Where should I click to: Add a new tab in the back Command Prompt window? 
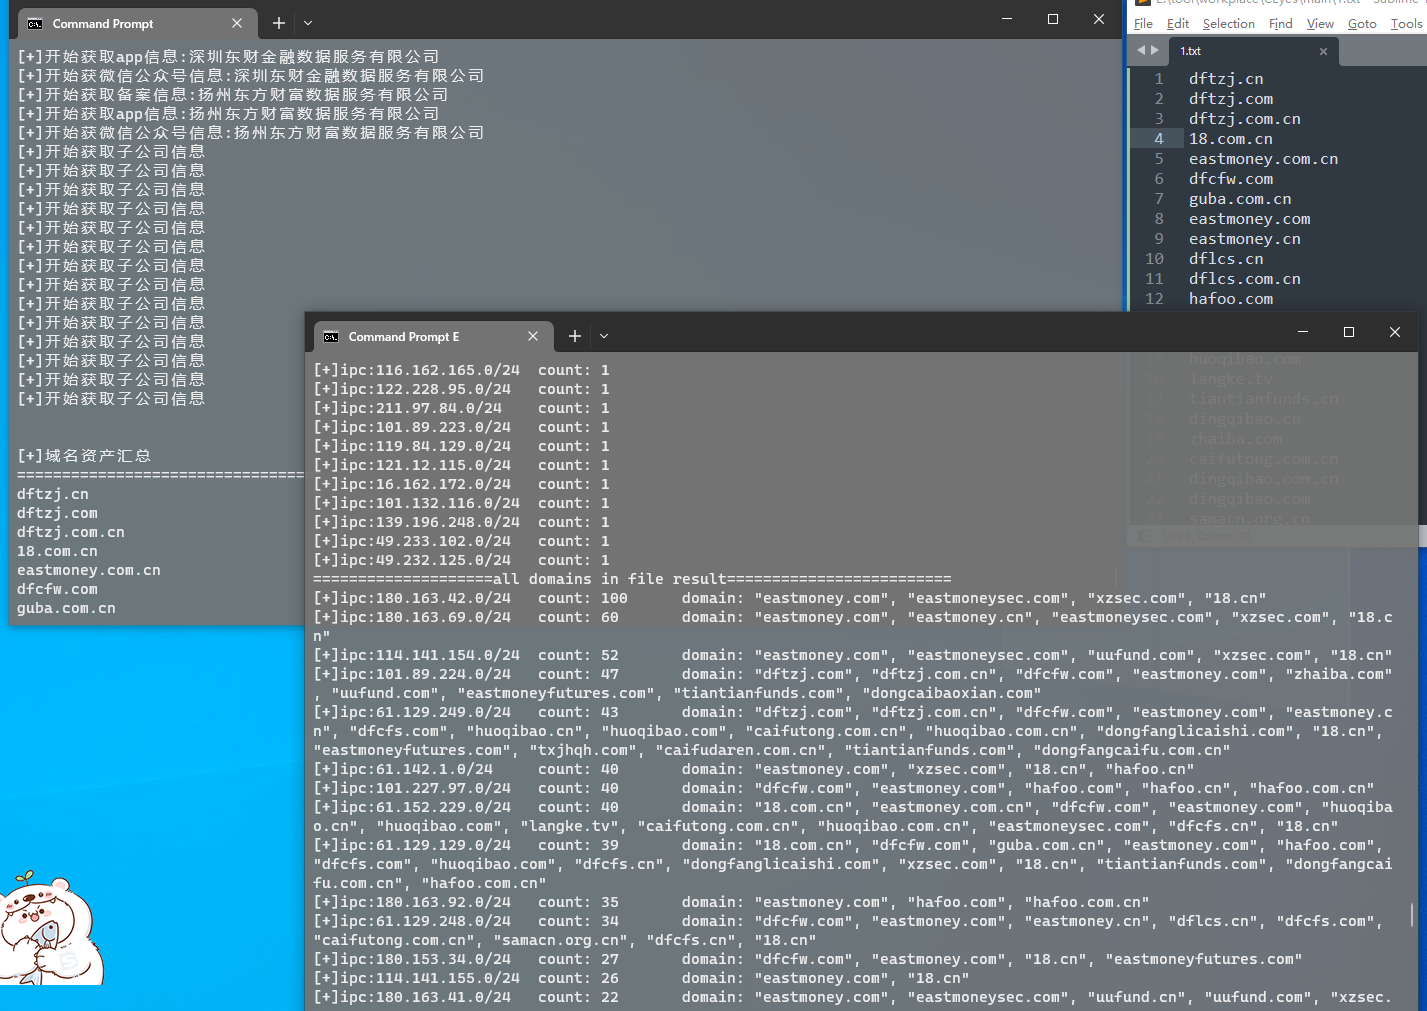click(279, 23)
